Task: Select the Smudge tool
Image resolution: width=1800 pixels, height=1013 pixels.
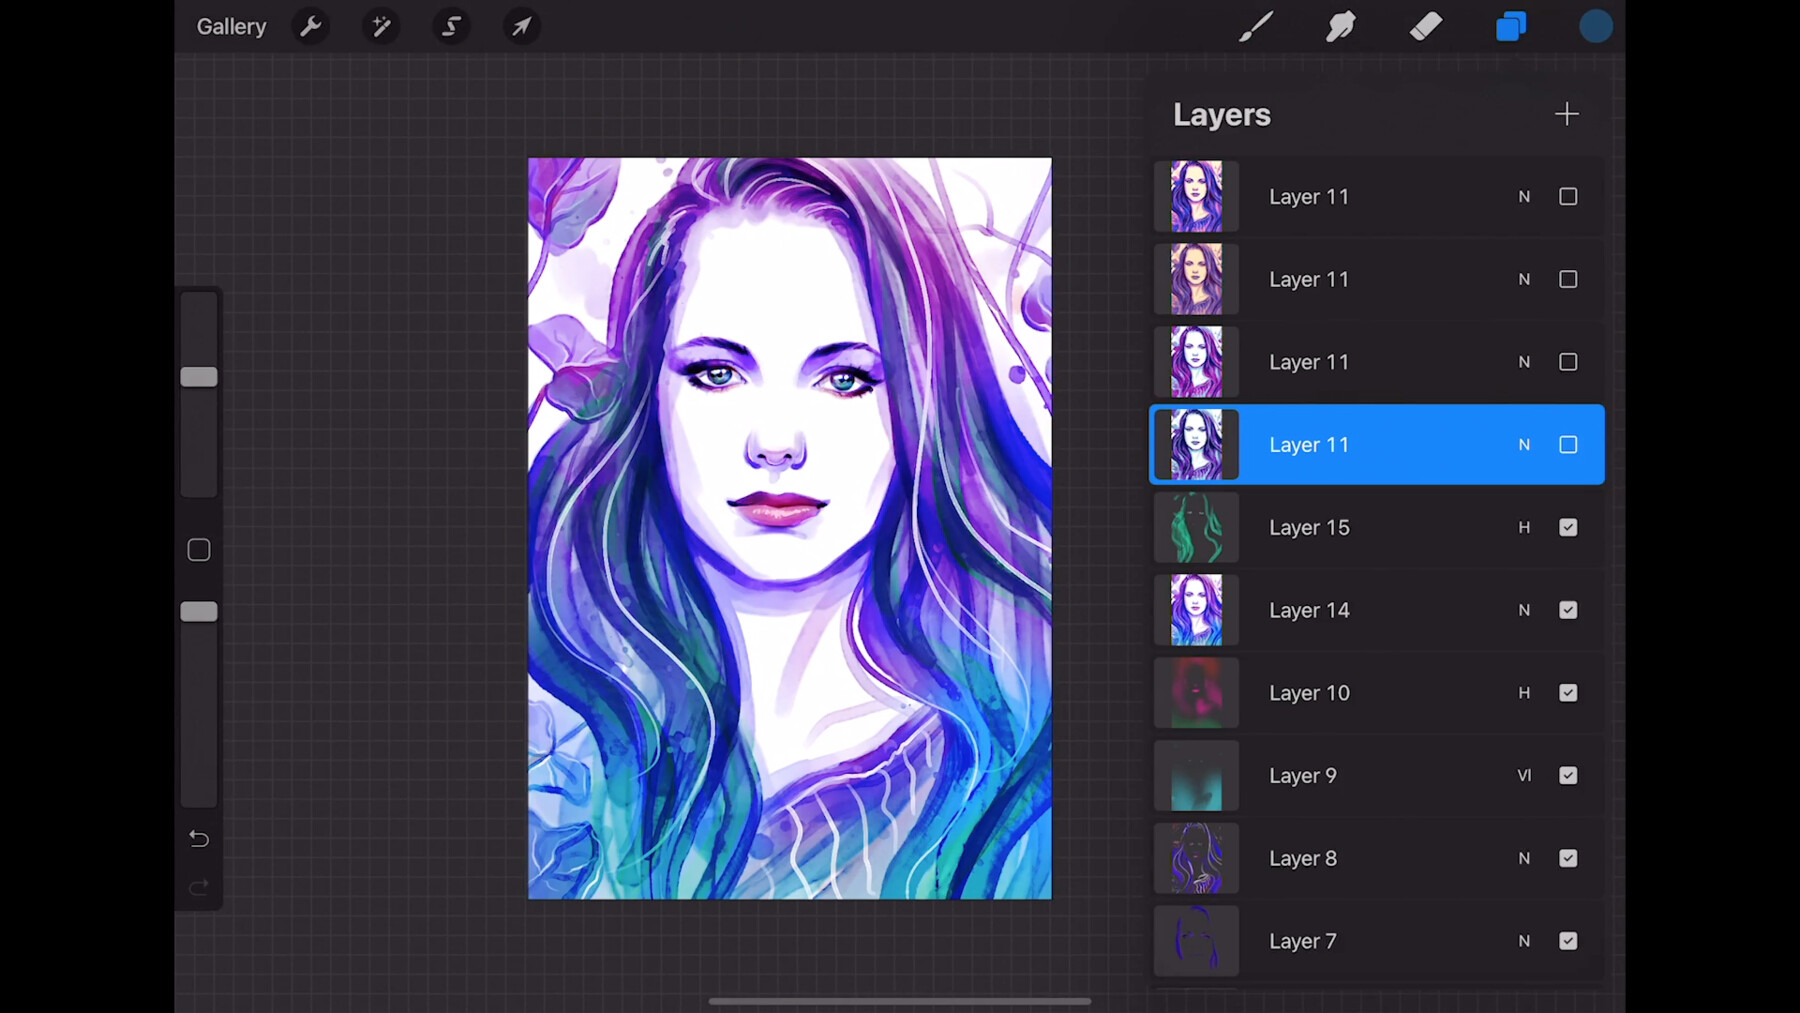Action: pos(1340,26)
